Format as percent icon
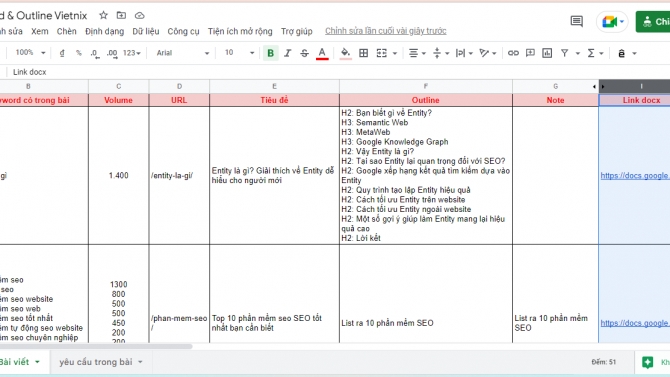The height and width of the screenshot is (377, 670). 79,53
